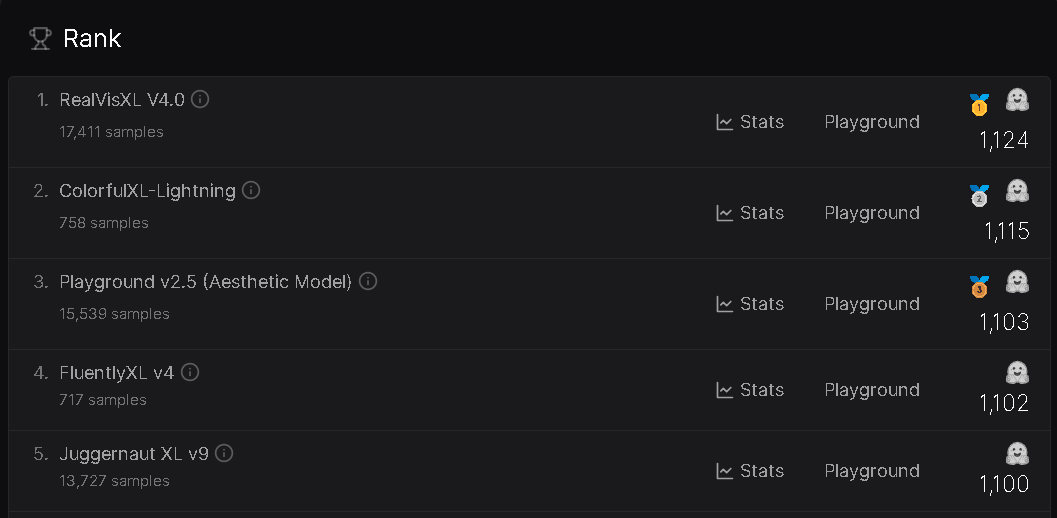Show info for Juggernaut XL v9

pyautogui.click(x=224, y=453)
